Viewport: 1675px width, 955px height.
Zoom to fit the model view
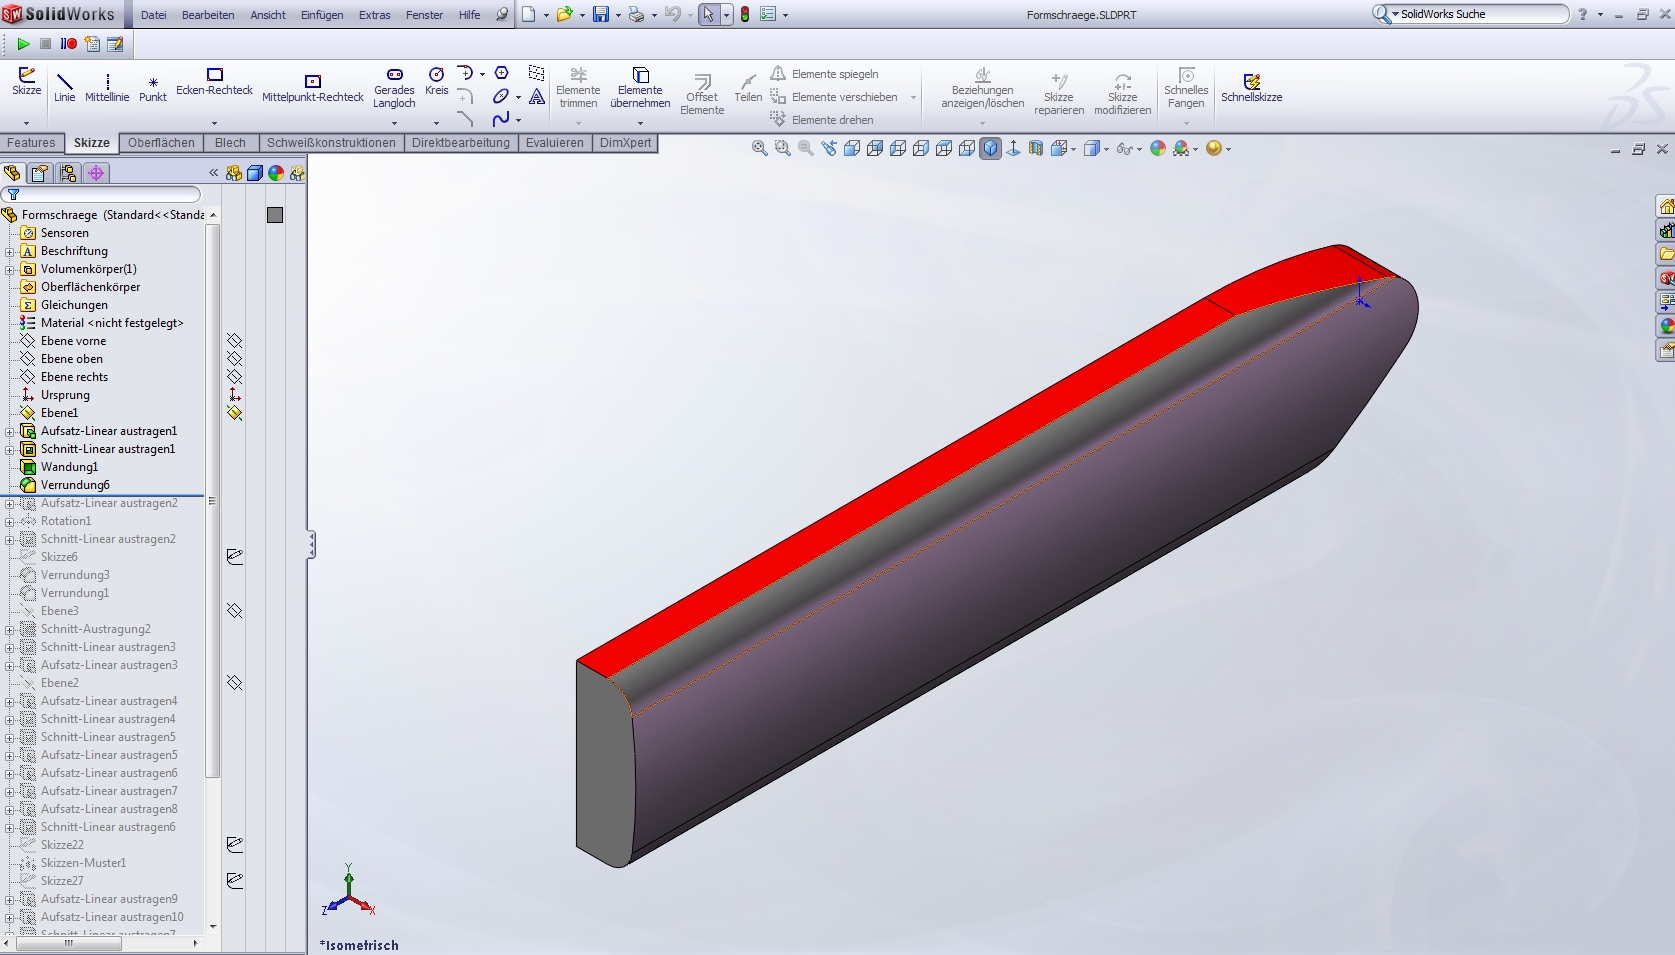coord(760,148)
